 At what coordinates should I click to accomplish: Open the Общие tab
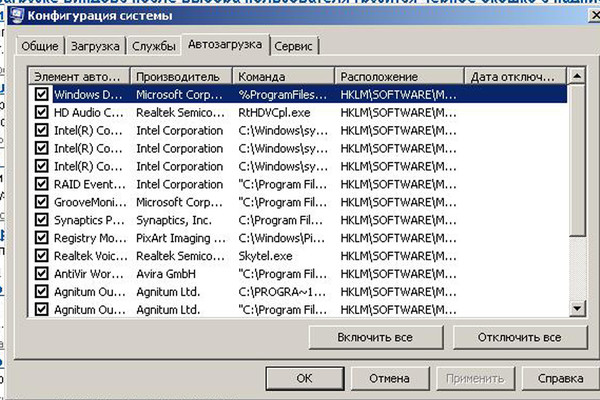40,46
